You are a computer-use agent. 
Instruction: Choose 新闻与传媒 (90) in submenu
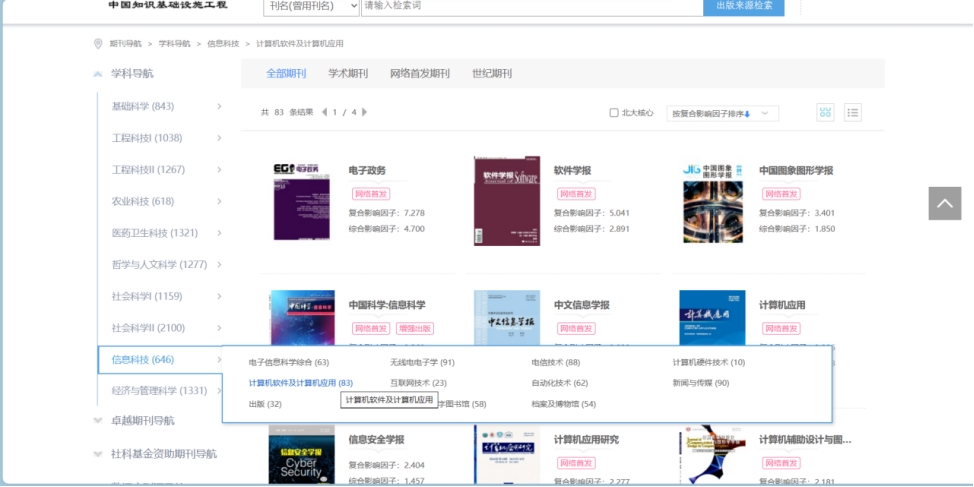tap(701, 383)
